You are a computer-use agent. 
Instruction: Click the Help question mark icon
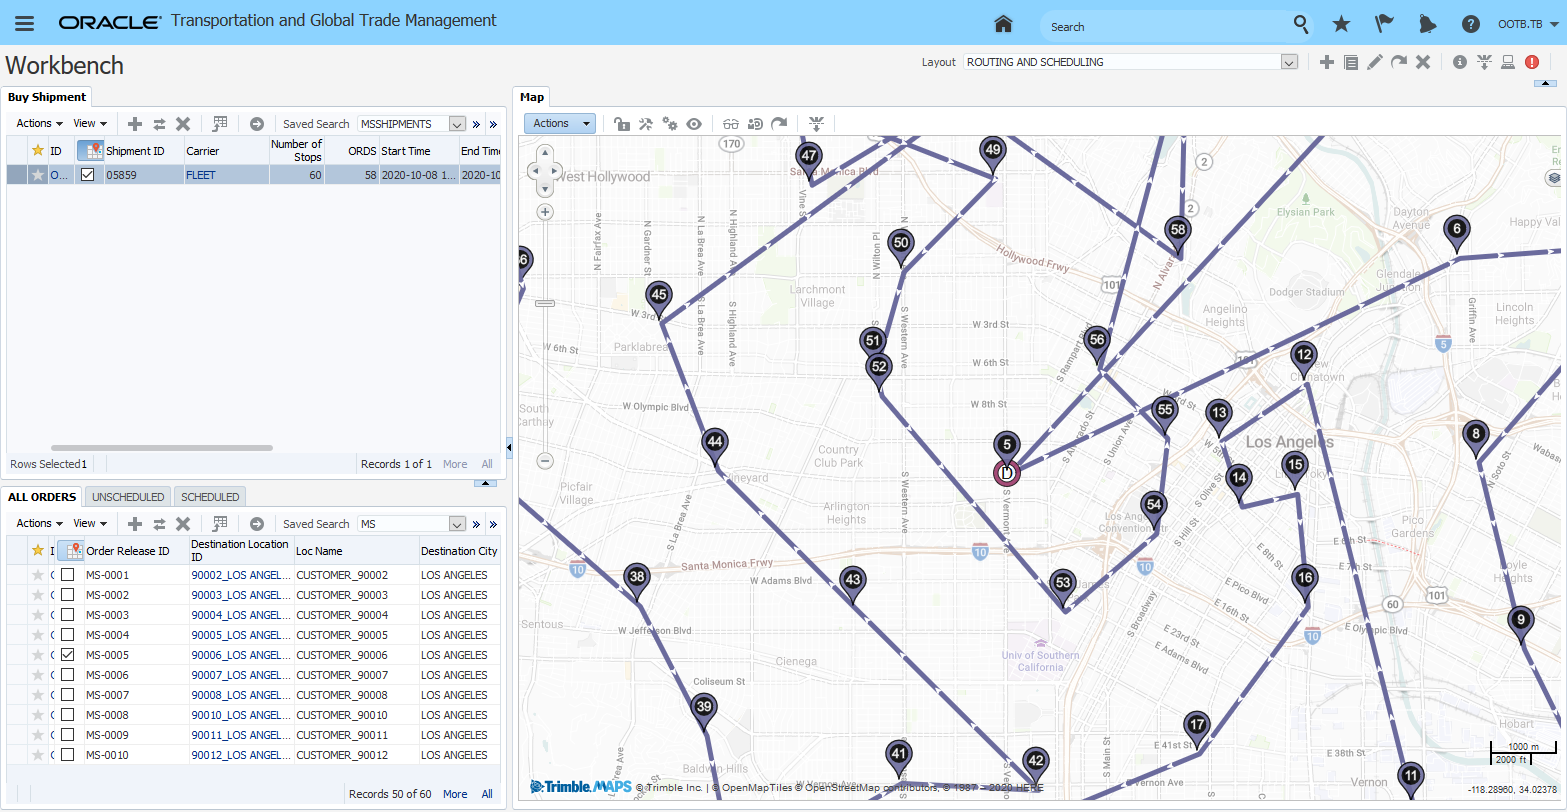point(1470,24)
